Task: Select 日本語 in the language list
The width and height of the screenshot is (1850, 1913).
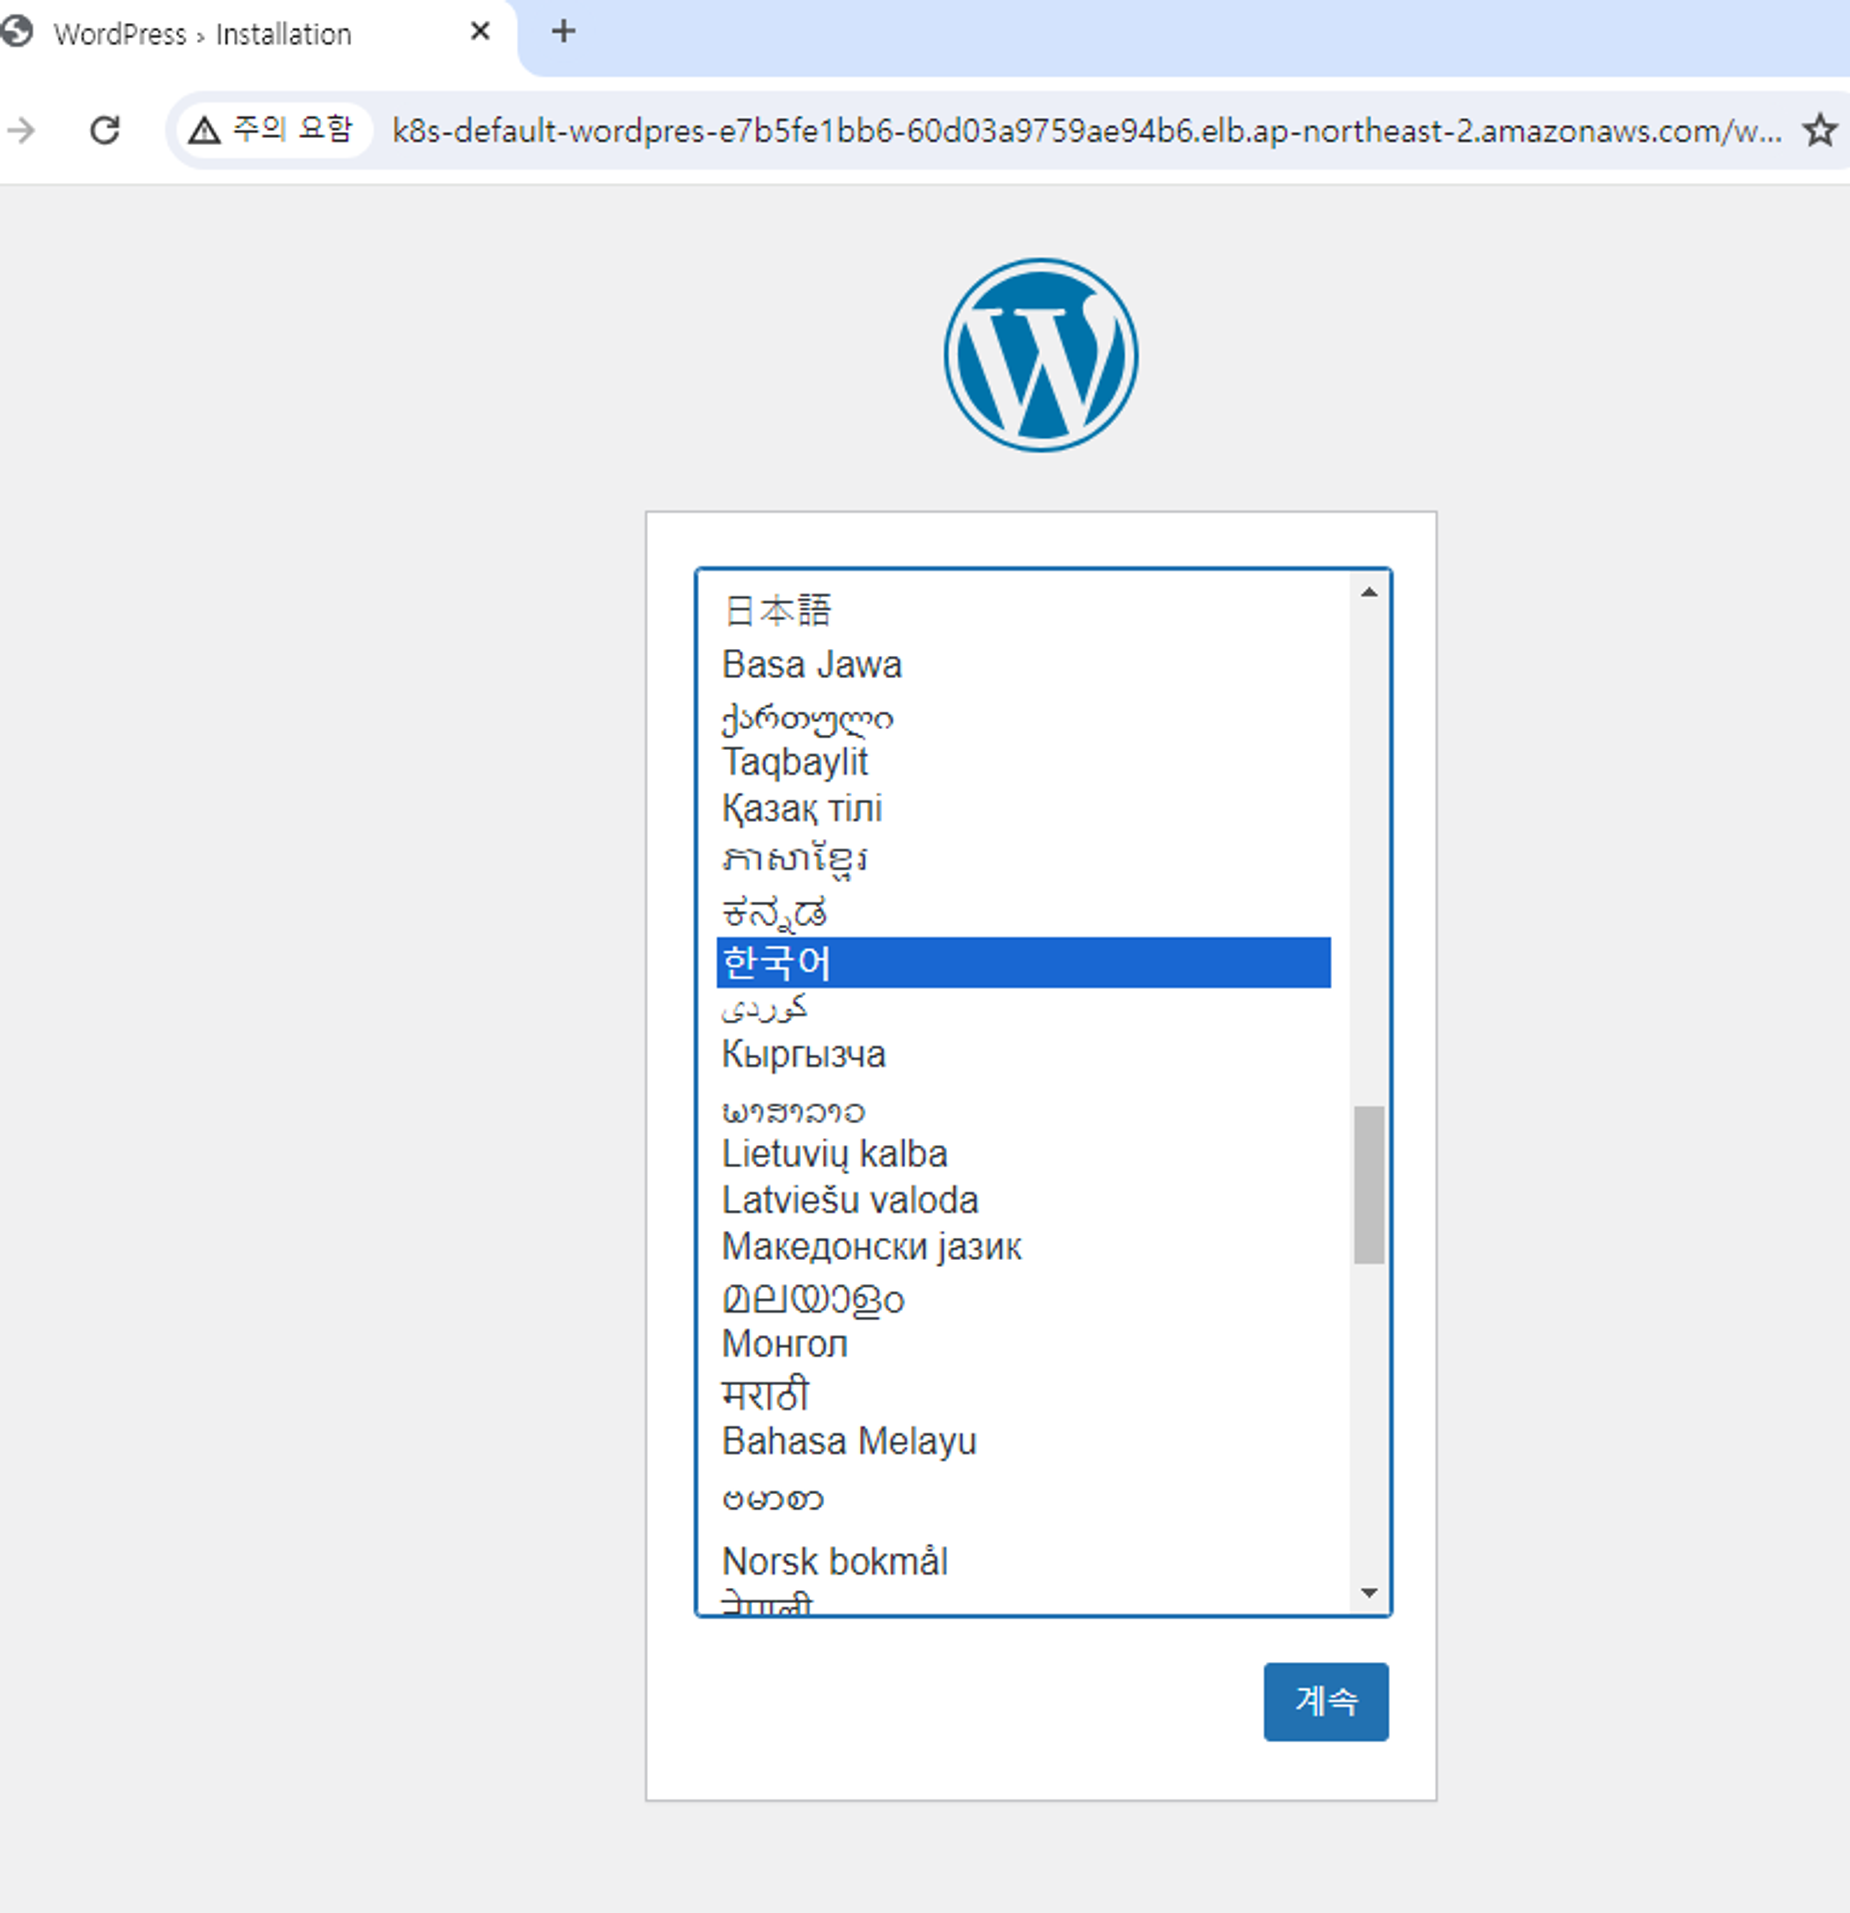Action: [x=1024, y=610]
